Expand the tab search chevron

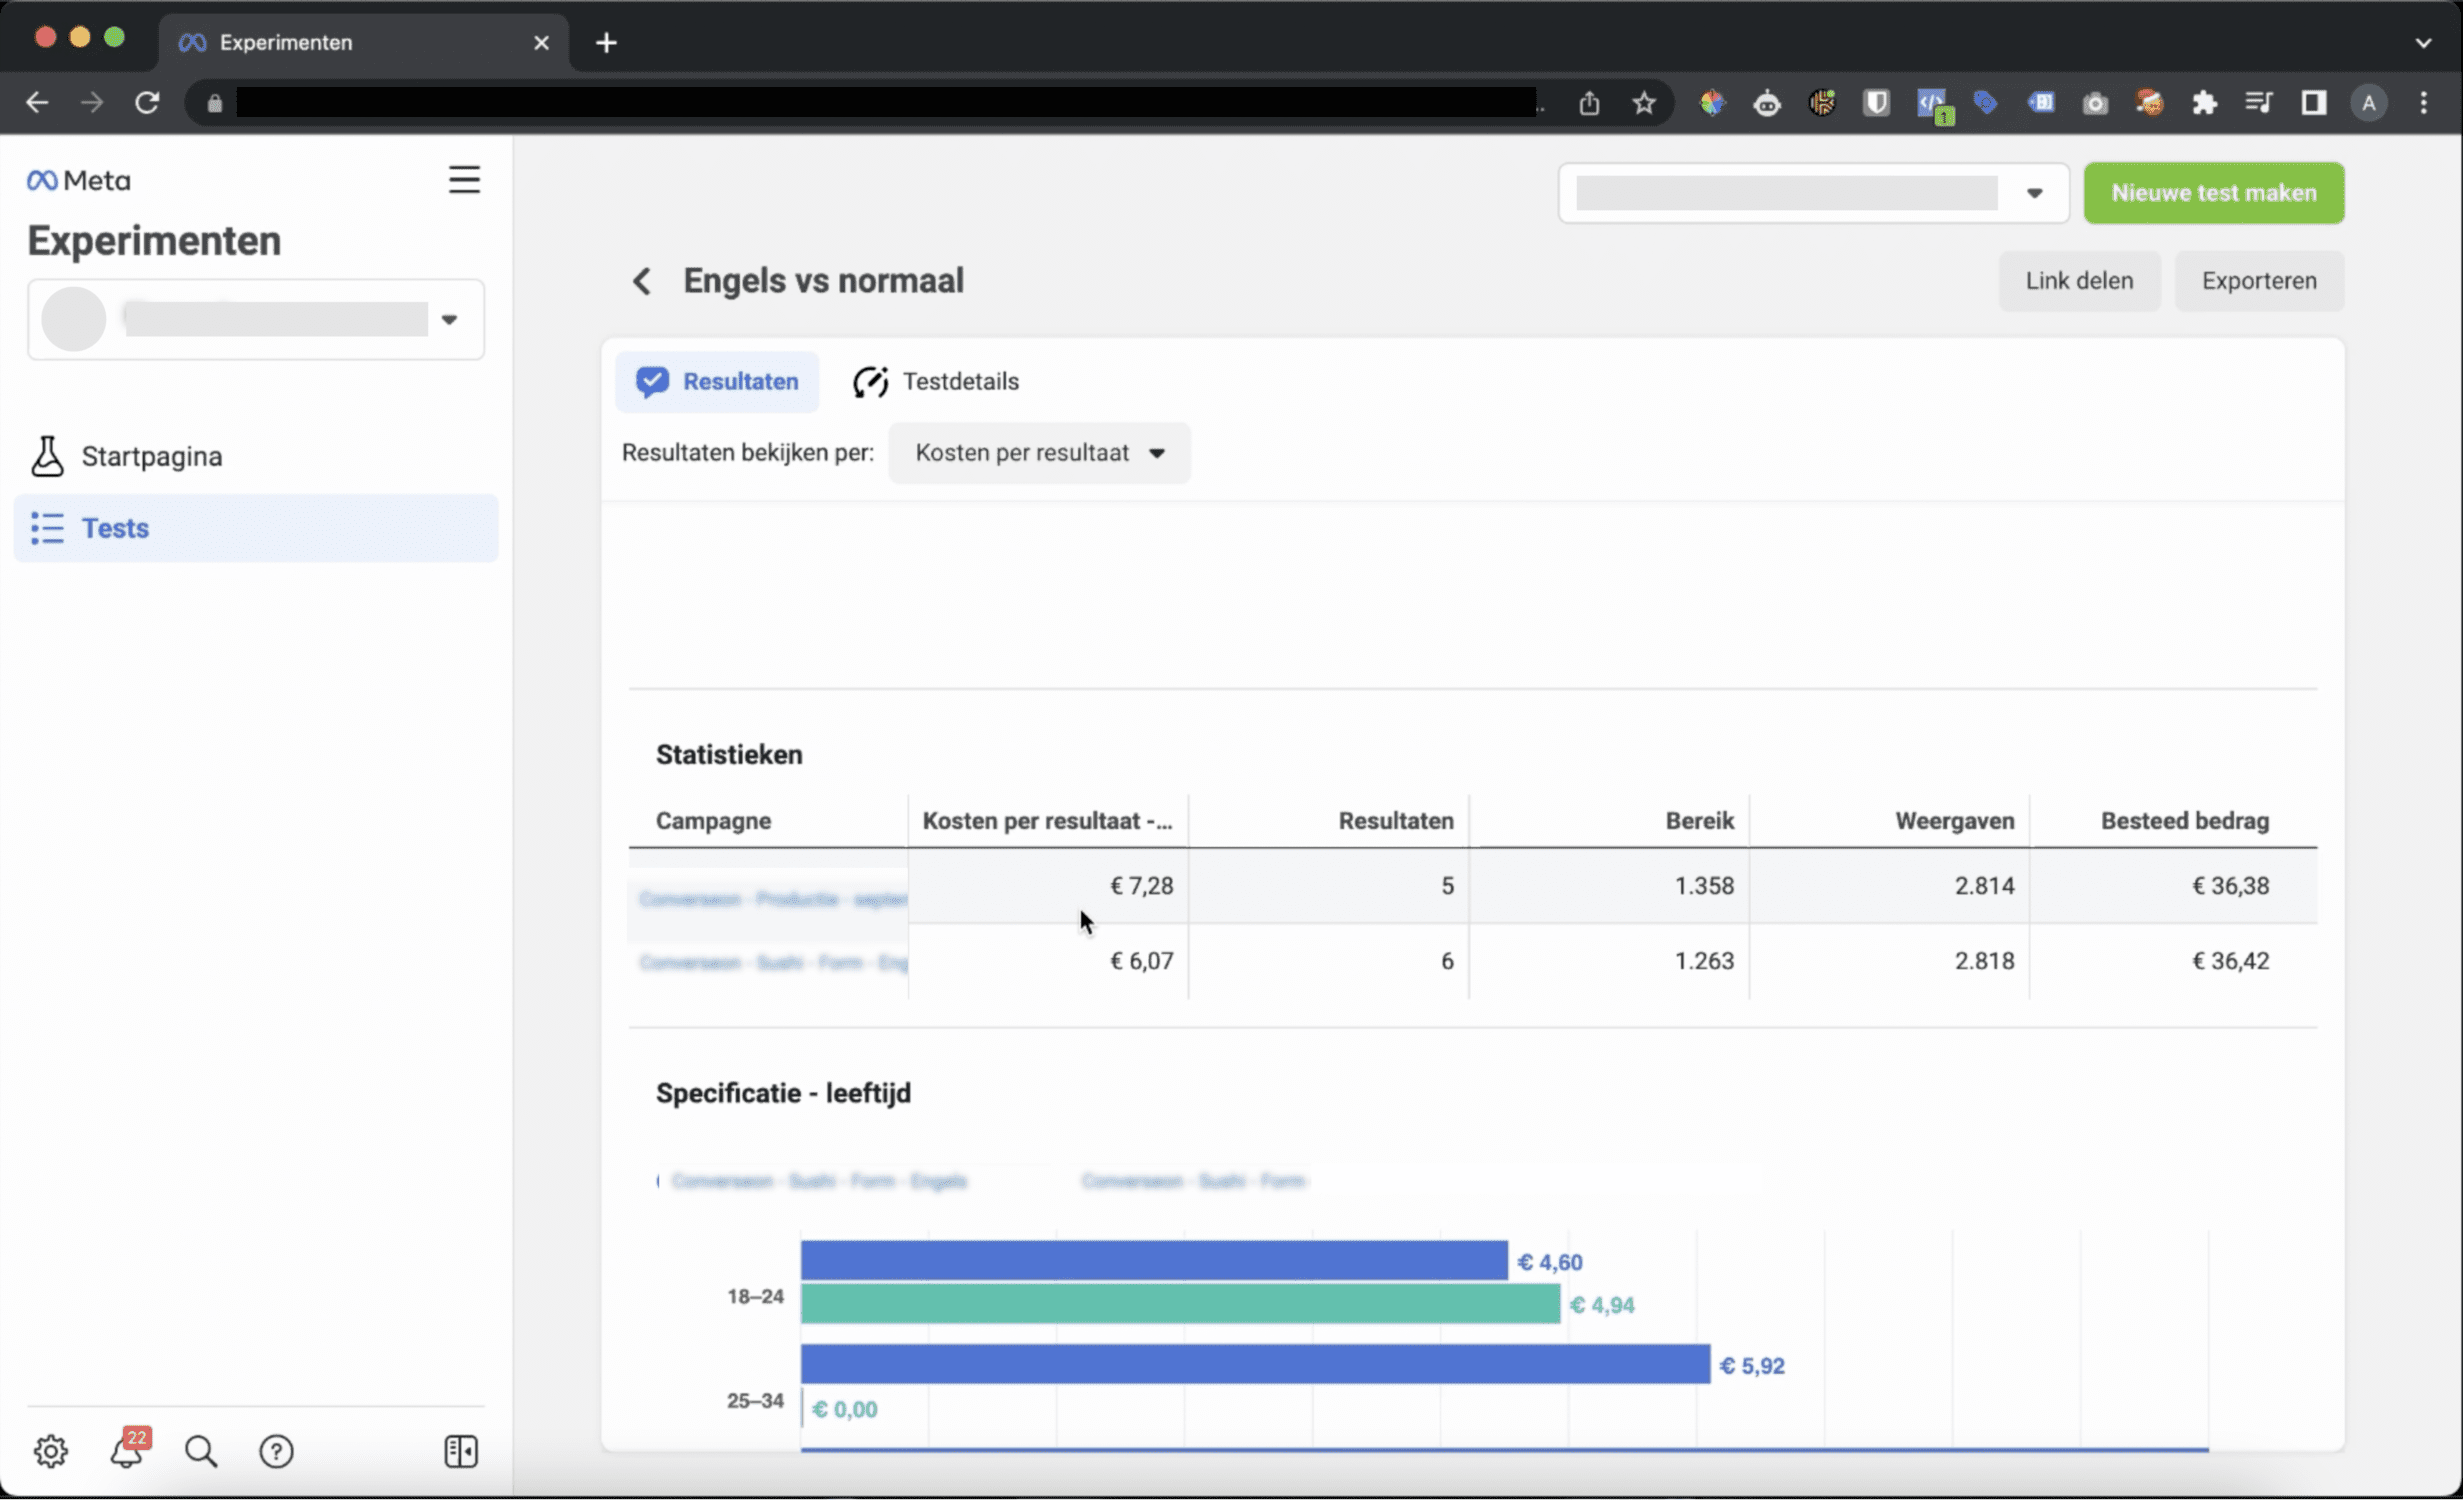pos(2423,43)
